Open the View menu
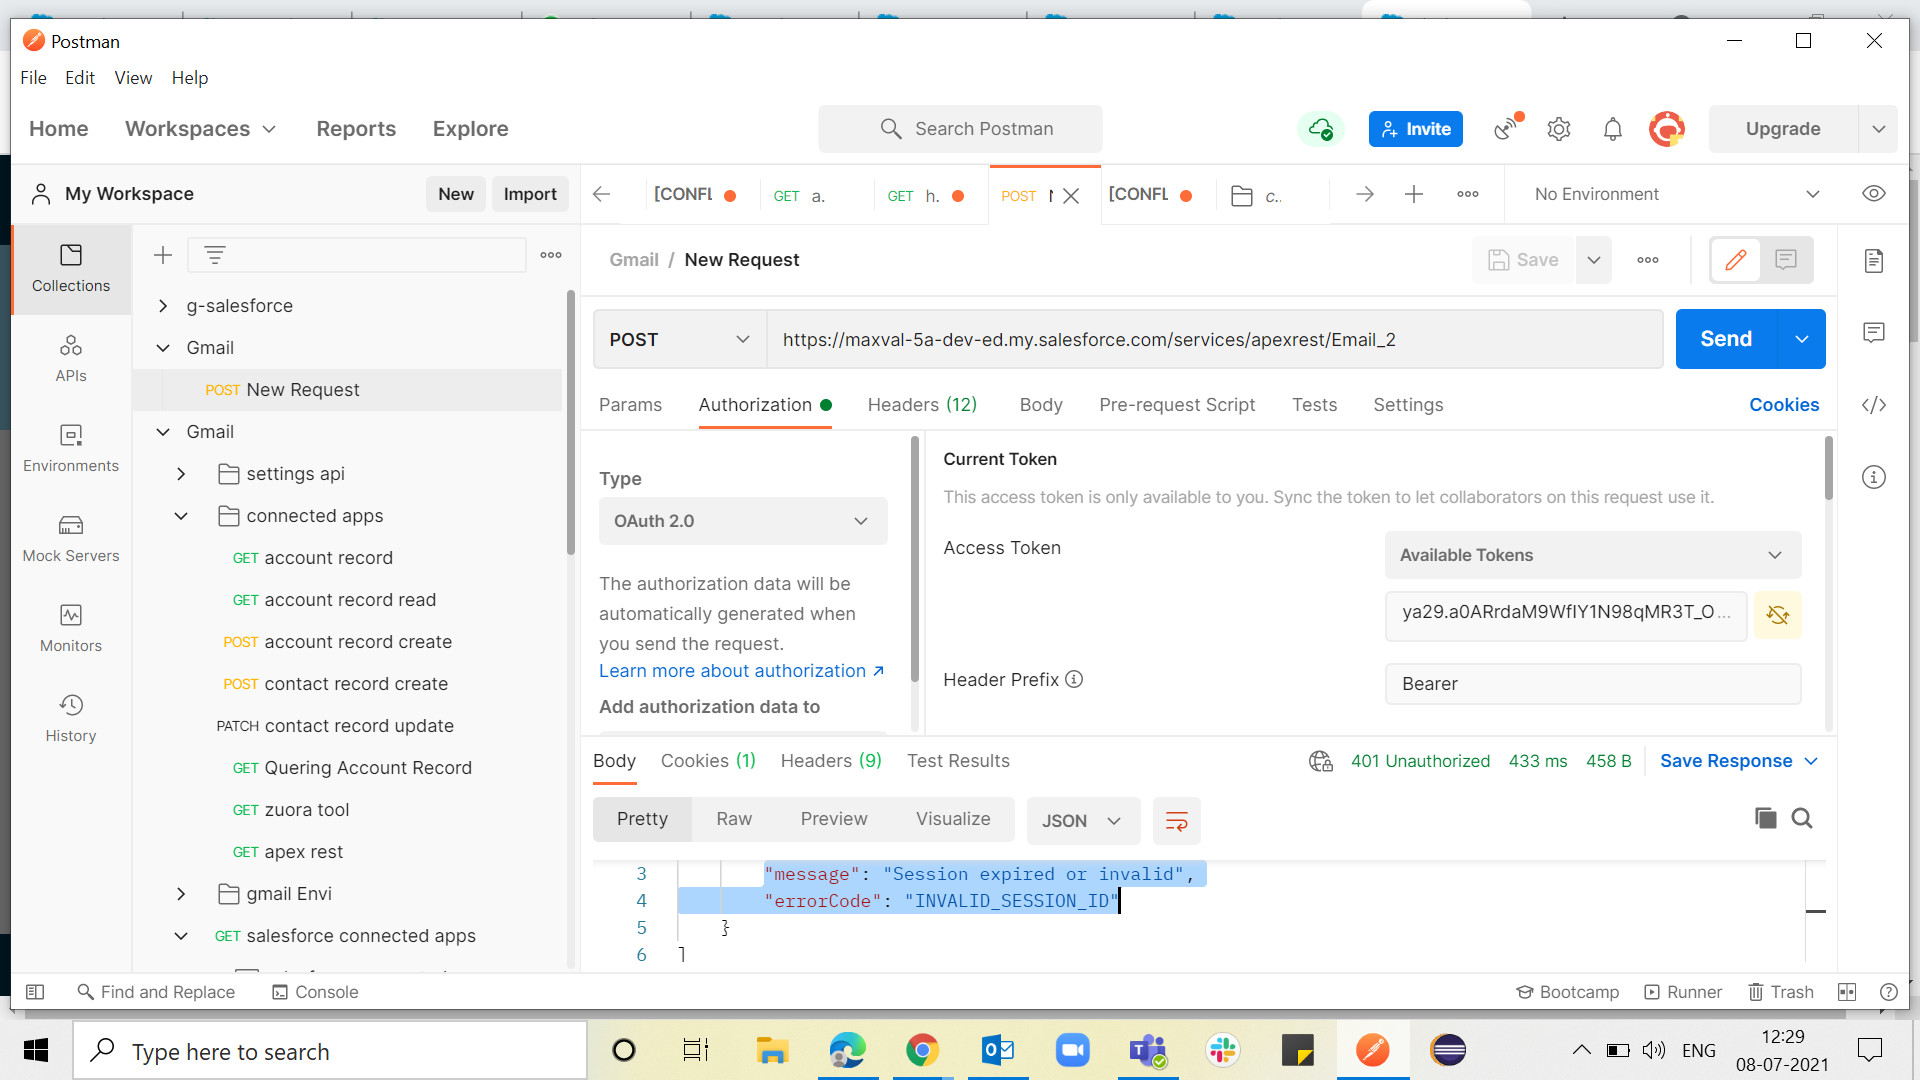Image resolution: width=1920 pixels, height=1080 pixels. tap(133, 78)
